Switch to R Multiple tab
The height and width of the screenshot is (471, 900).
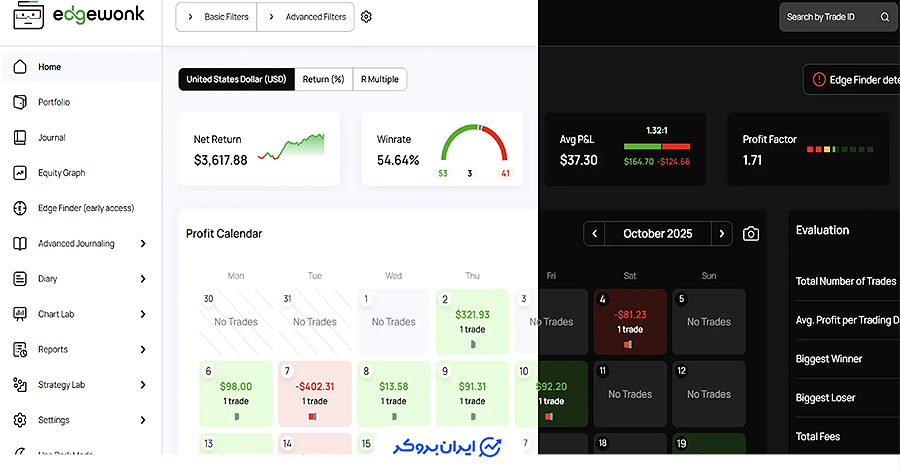point(380,79)
